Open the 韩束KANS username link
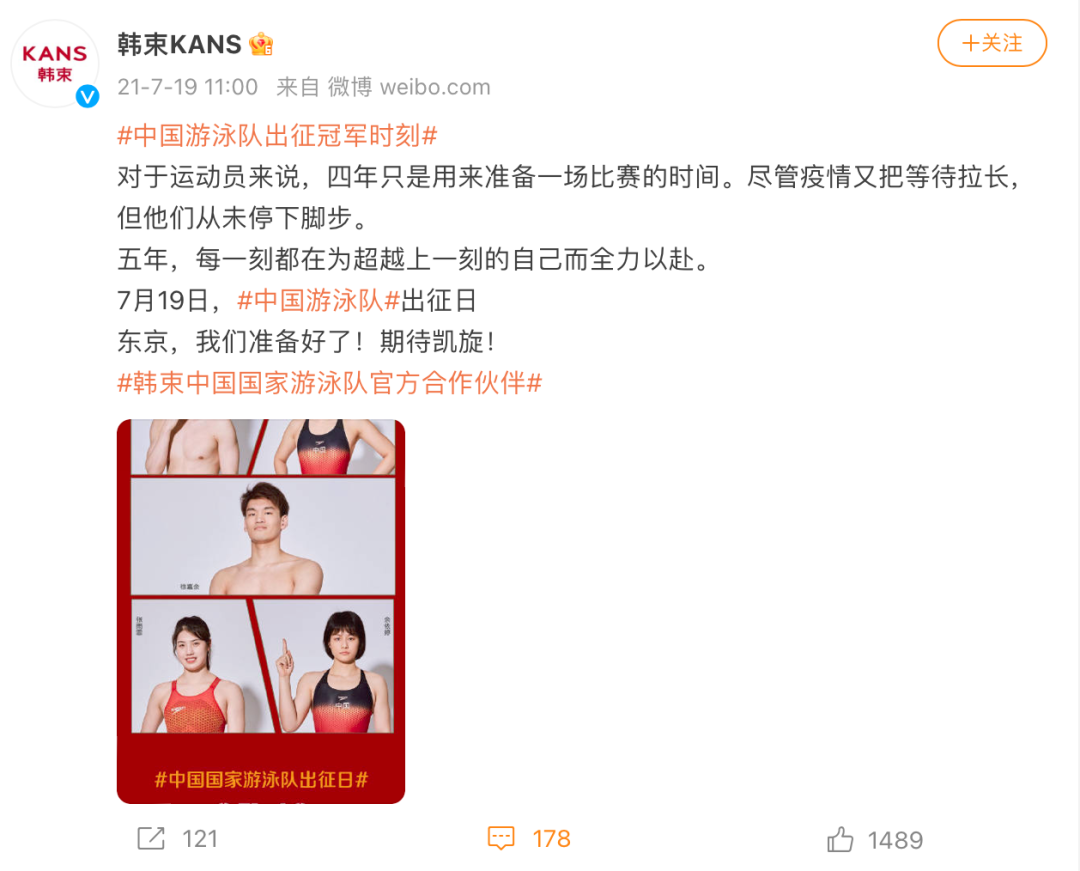The height and width of the screenshot is (871, 1080). point(179,45)
